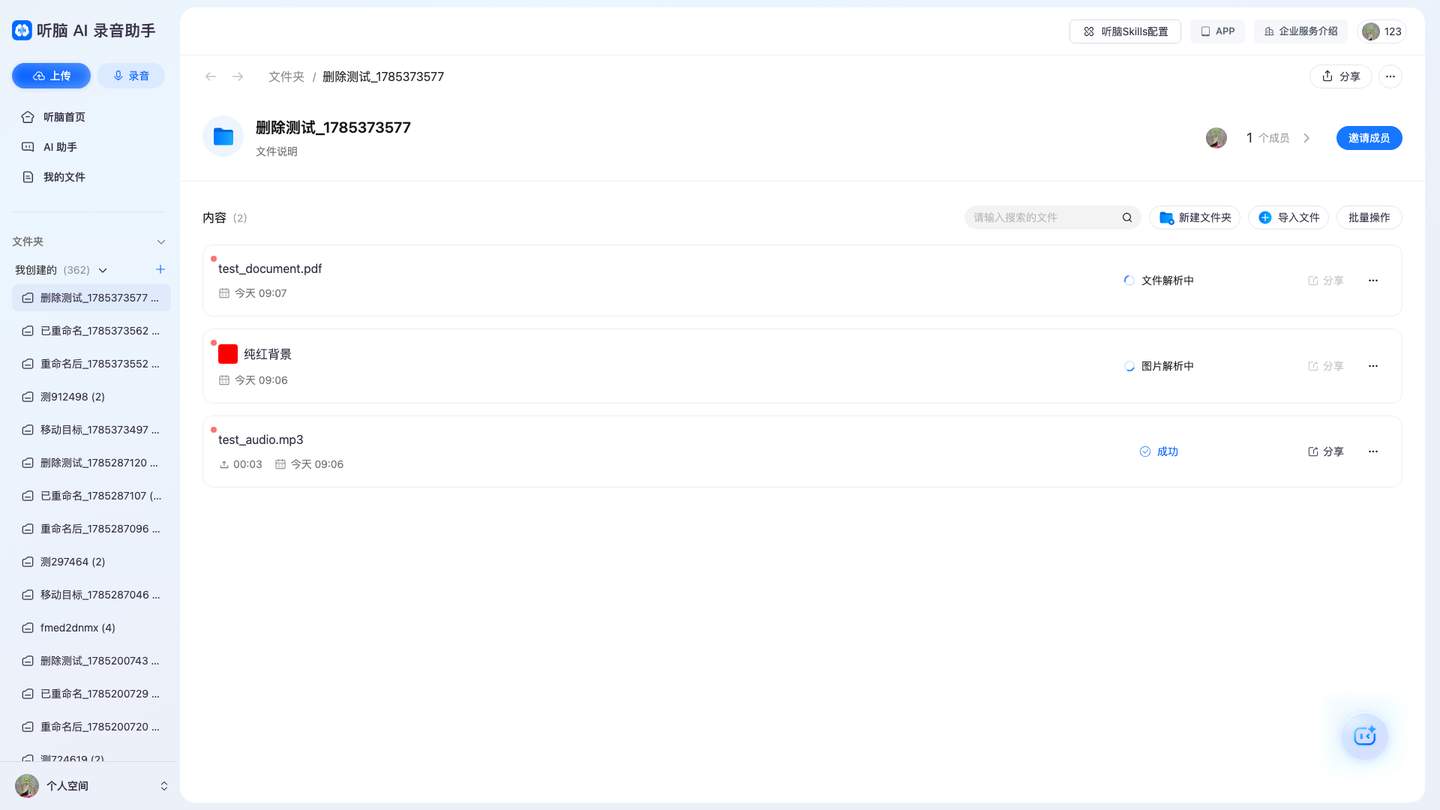
Task: Select folder 删除测试_1785287120
Action: (x=91, y=463)
